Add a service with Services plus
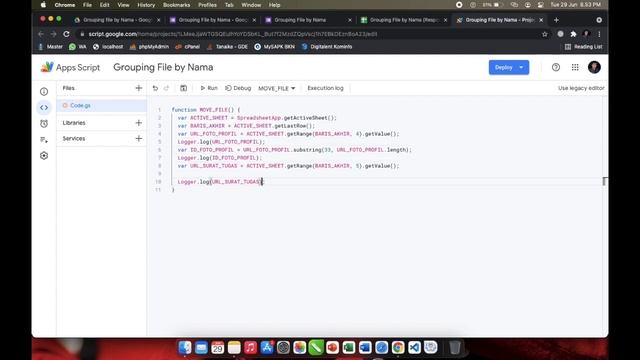640x360 pixels. 139,138
